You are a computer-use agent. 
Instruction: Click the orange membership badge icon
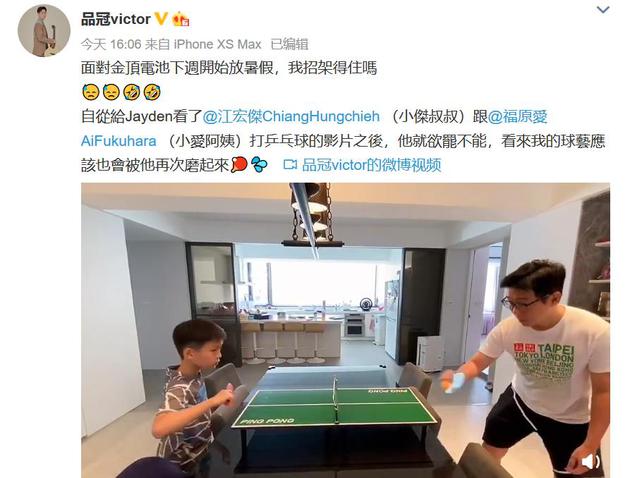tap(180, 19)
